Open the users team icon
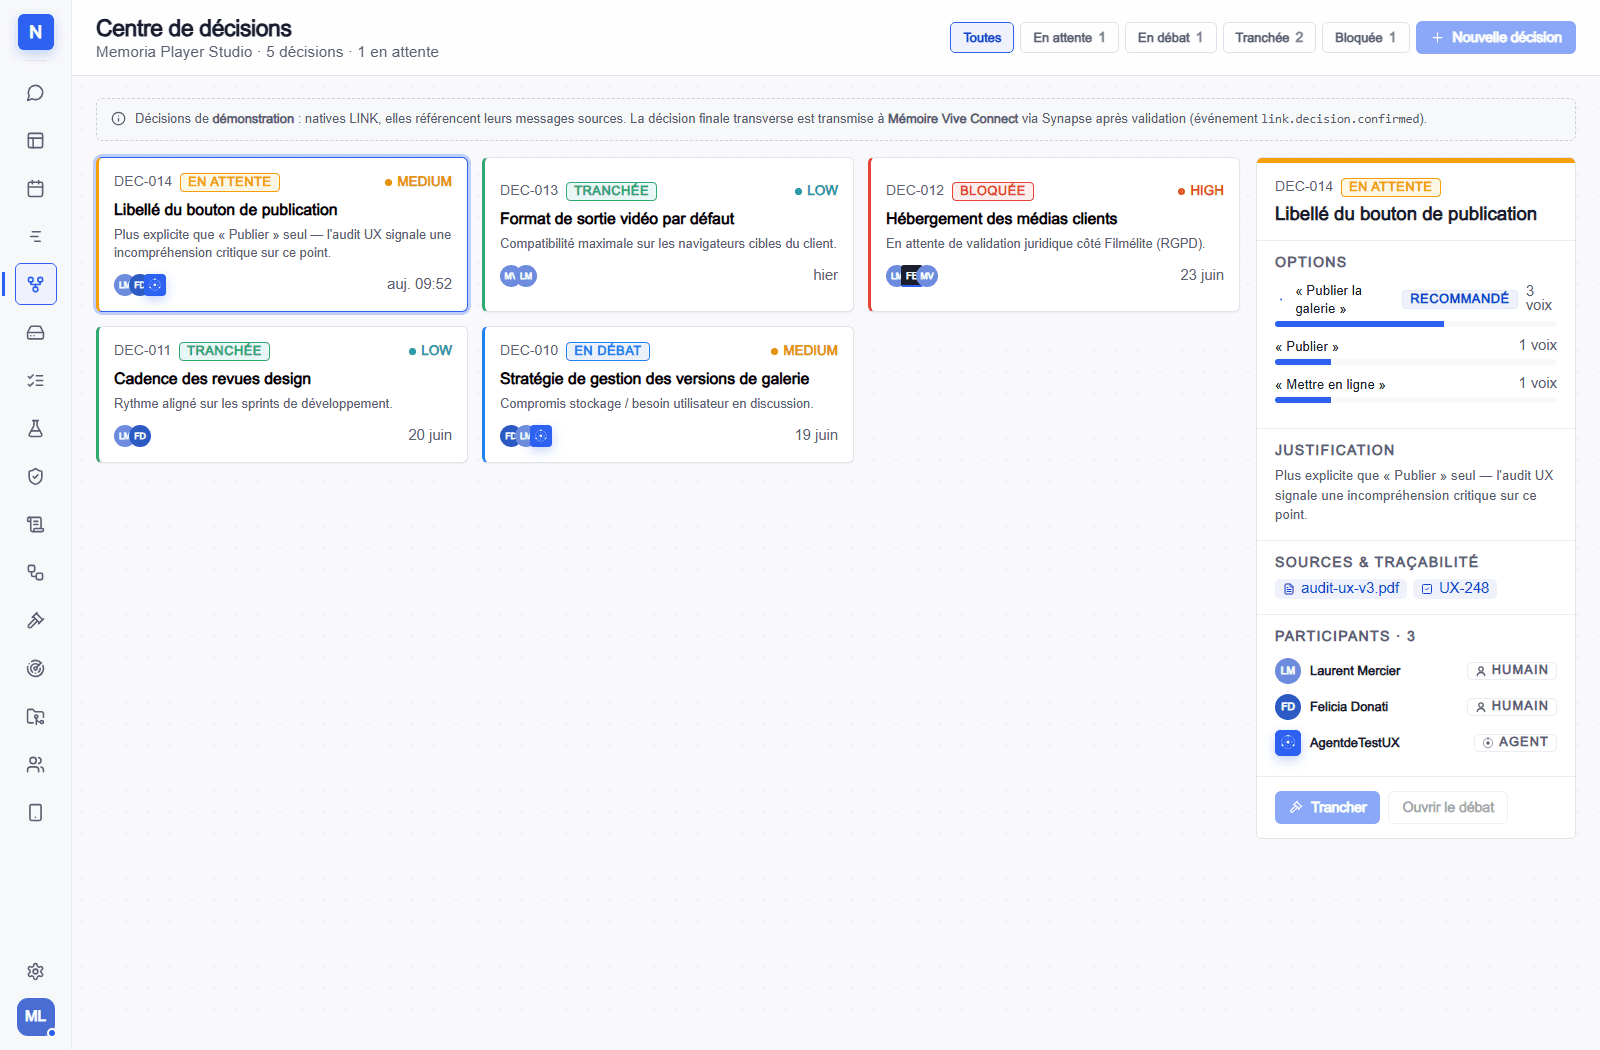This screenshot has width=1600, height=1050. 35,765
